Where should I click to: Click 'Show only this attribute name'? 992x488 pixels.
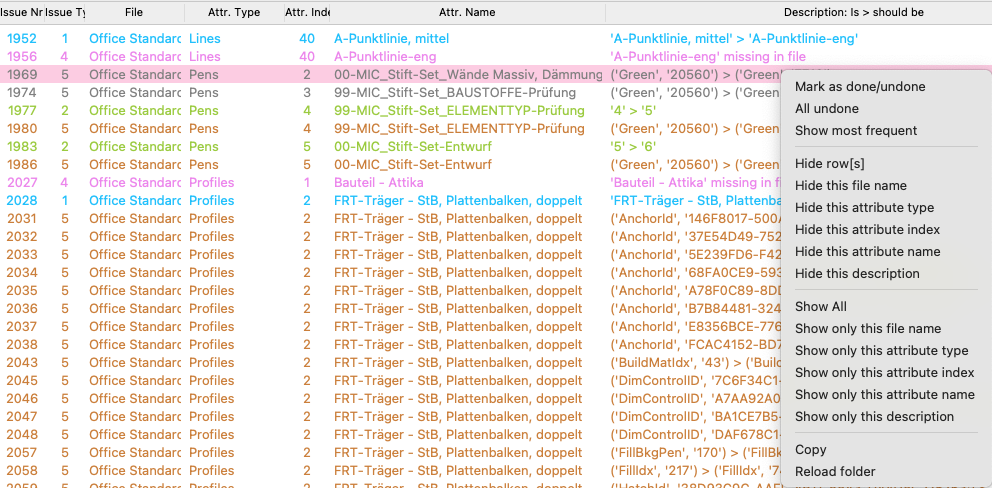[x=884, y=395]
